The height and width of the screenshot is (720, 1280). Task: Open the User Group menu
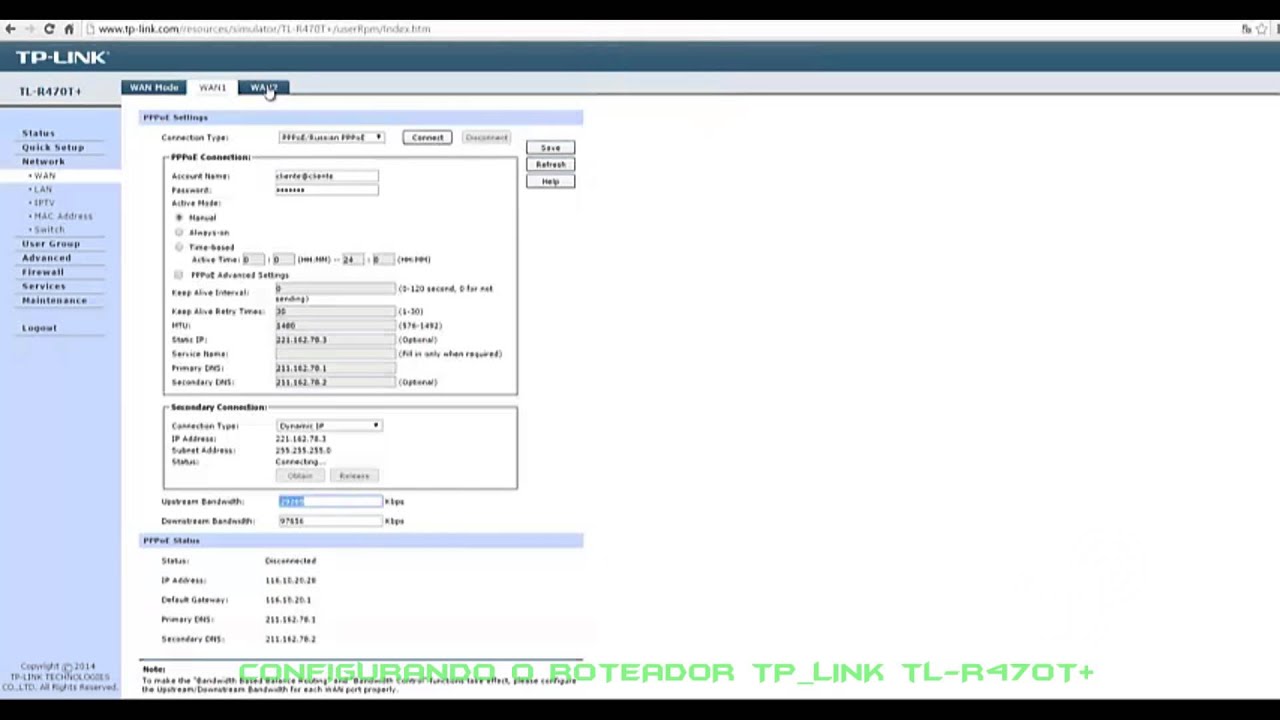click(51, 244)
